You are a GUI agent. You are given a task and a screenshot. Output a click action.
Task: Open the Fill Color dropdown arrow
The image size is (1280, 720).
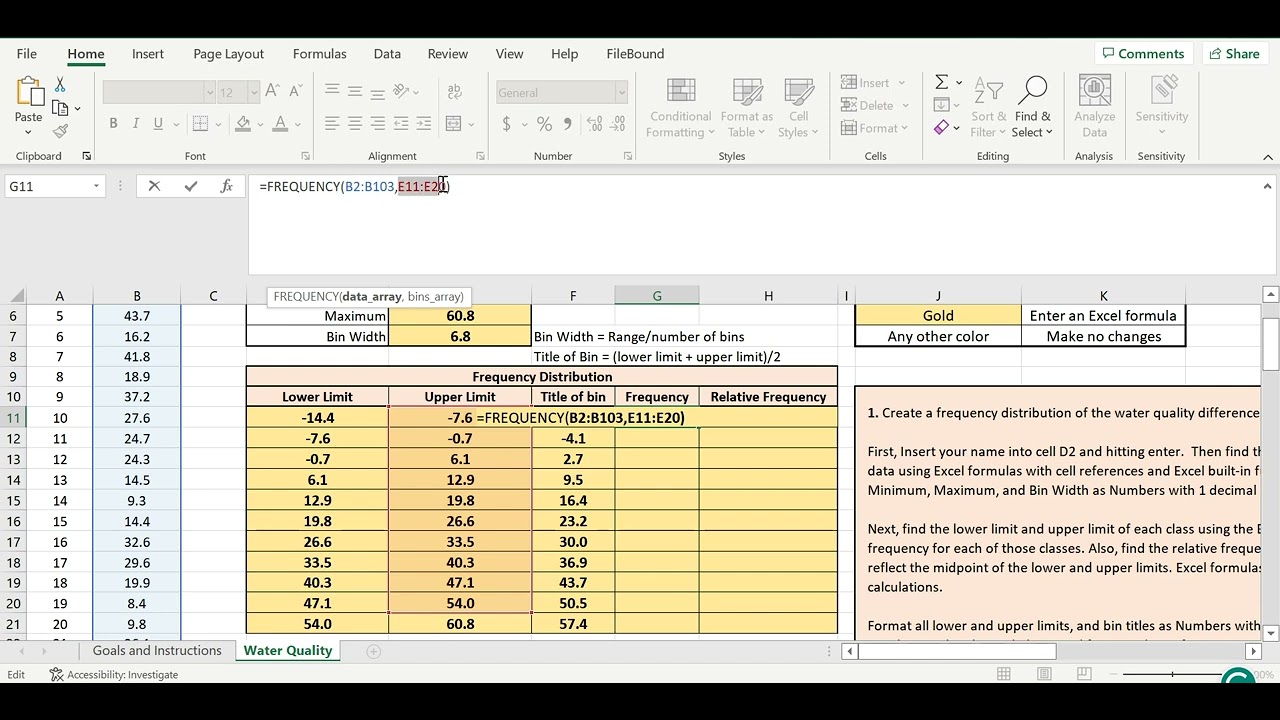pyautogui.click(x=260, y=124)
